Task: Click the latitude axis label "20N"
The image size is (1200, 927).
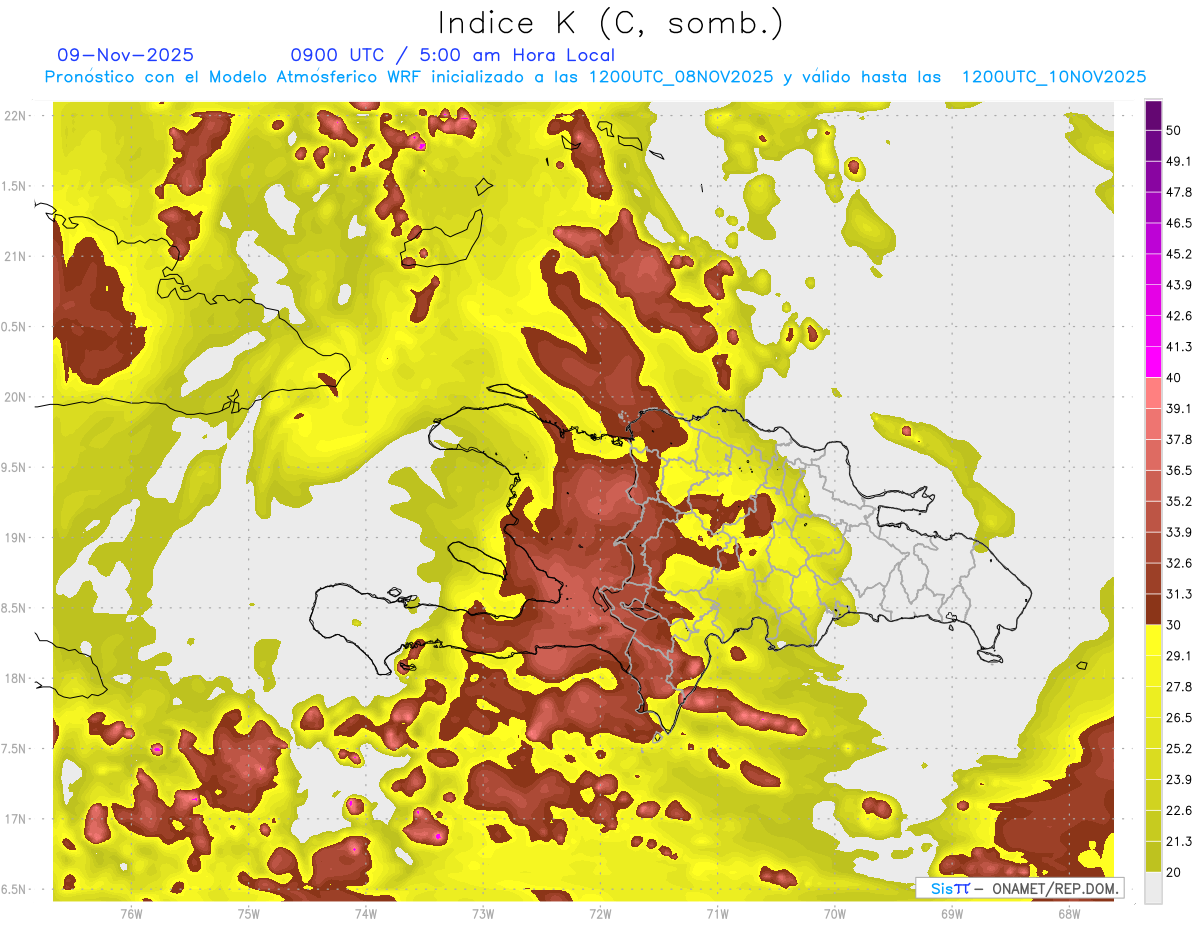Action: tap(15, 397)
